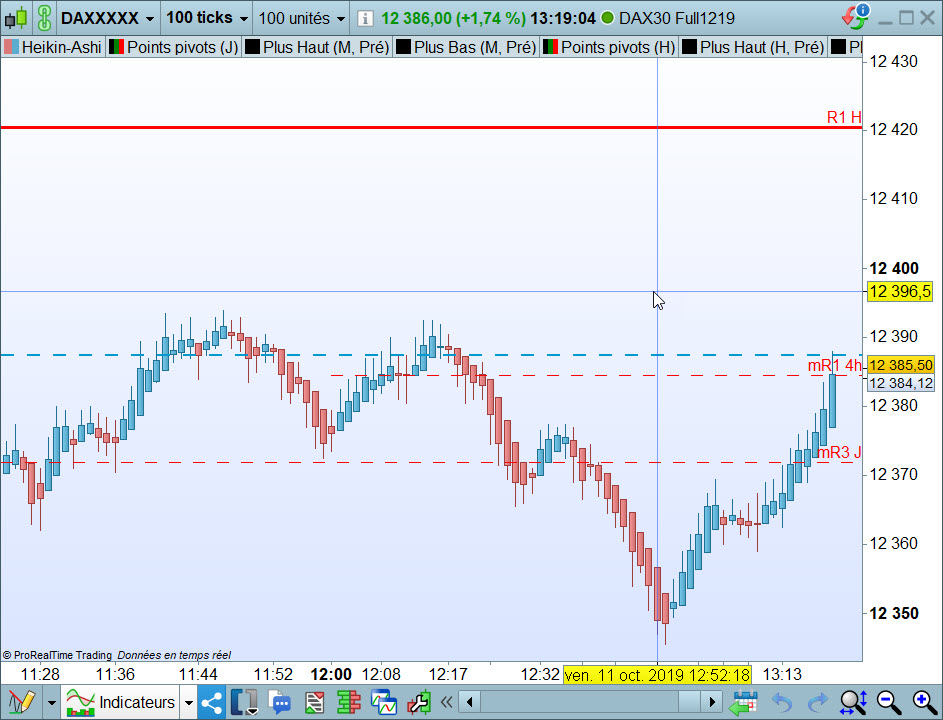Click the Points pivots (J) color swatch
The height and width of the screenshot is (720, 943).
coord(117,47)
